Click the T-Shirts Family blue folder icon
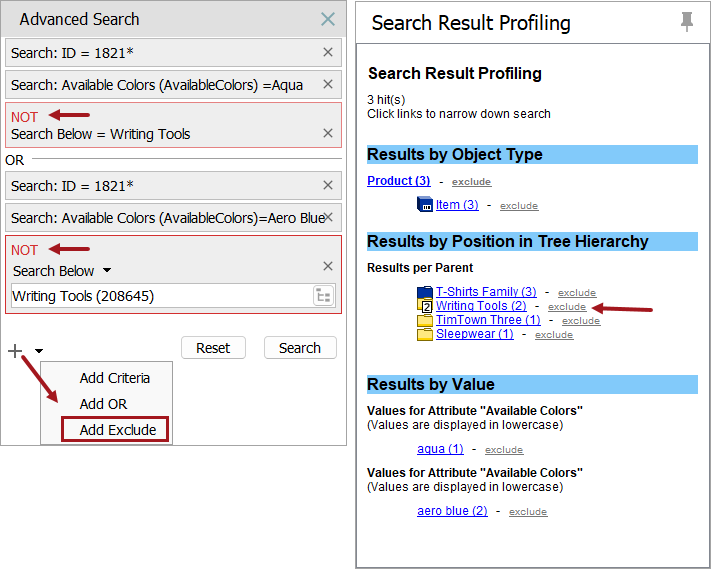This screenshot has height=569, width=711. 425,291
